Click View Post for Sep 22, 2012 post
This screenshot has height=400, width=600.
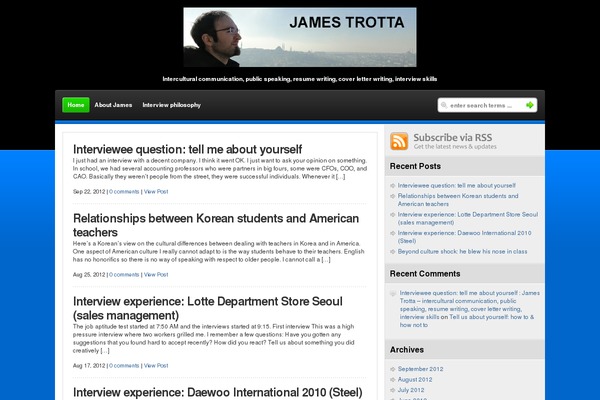tap(156, 191)
